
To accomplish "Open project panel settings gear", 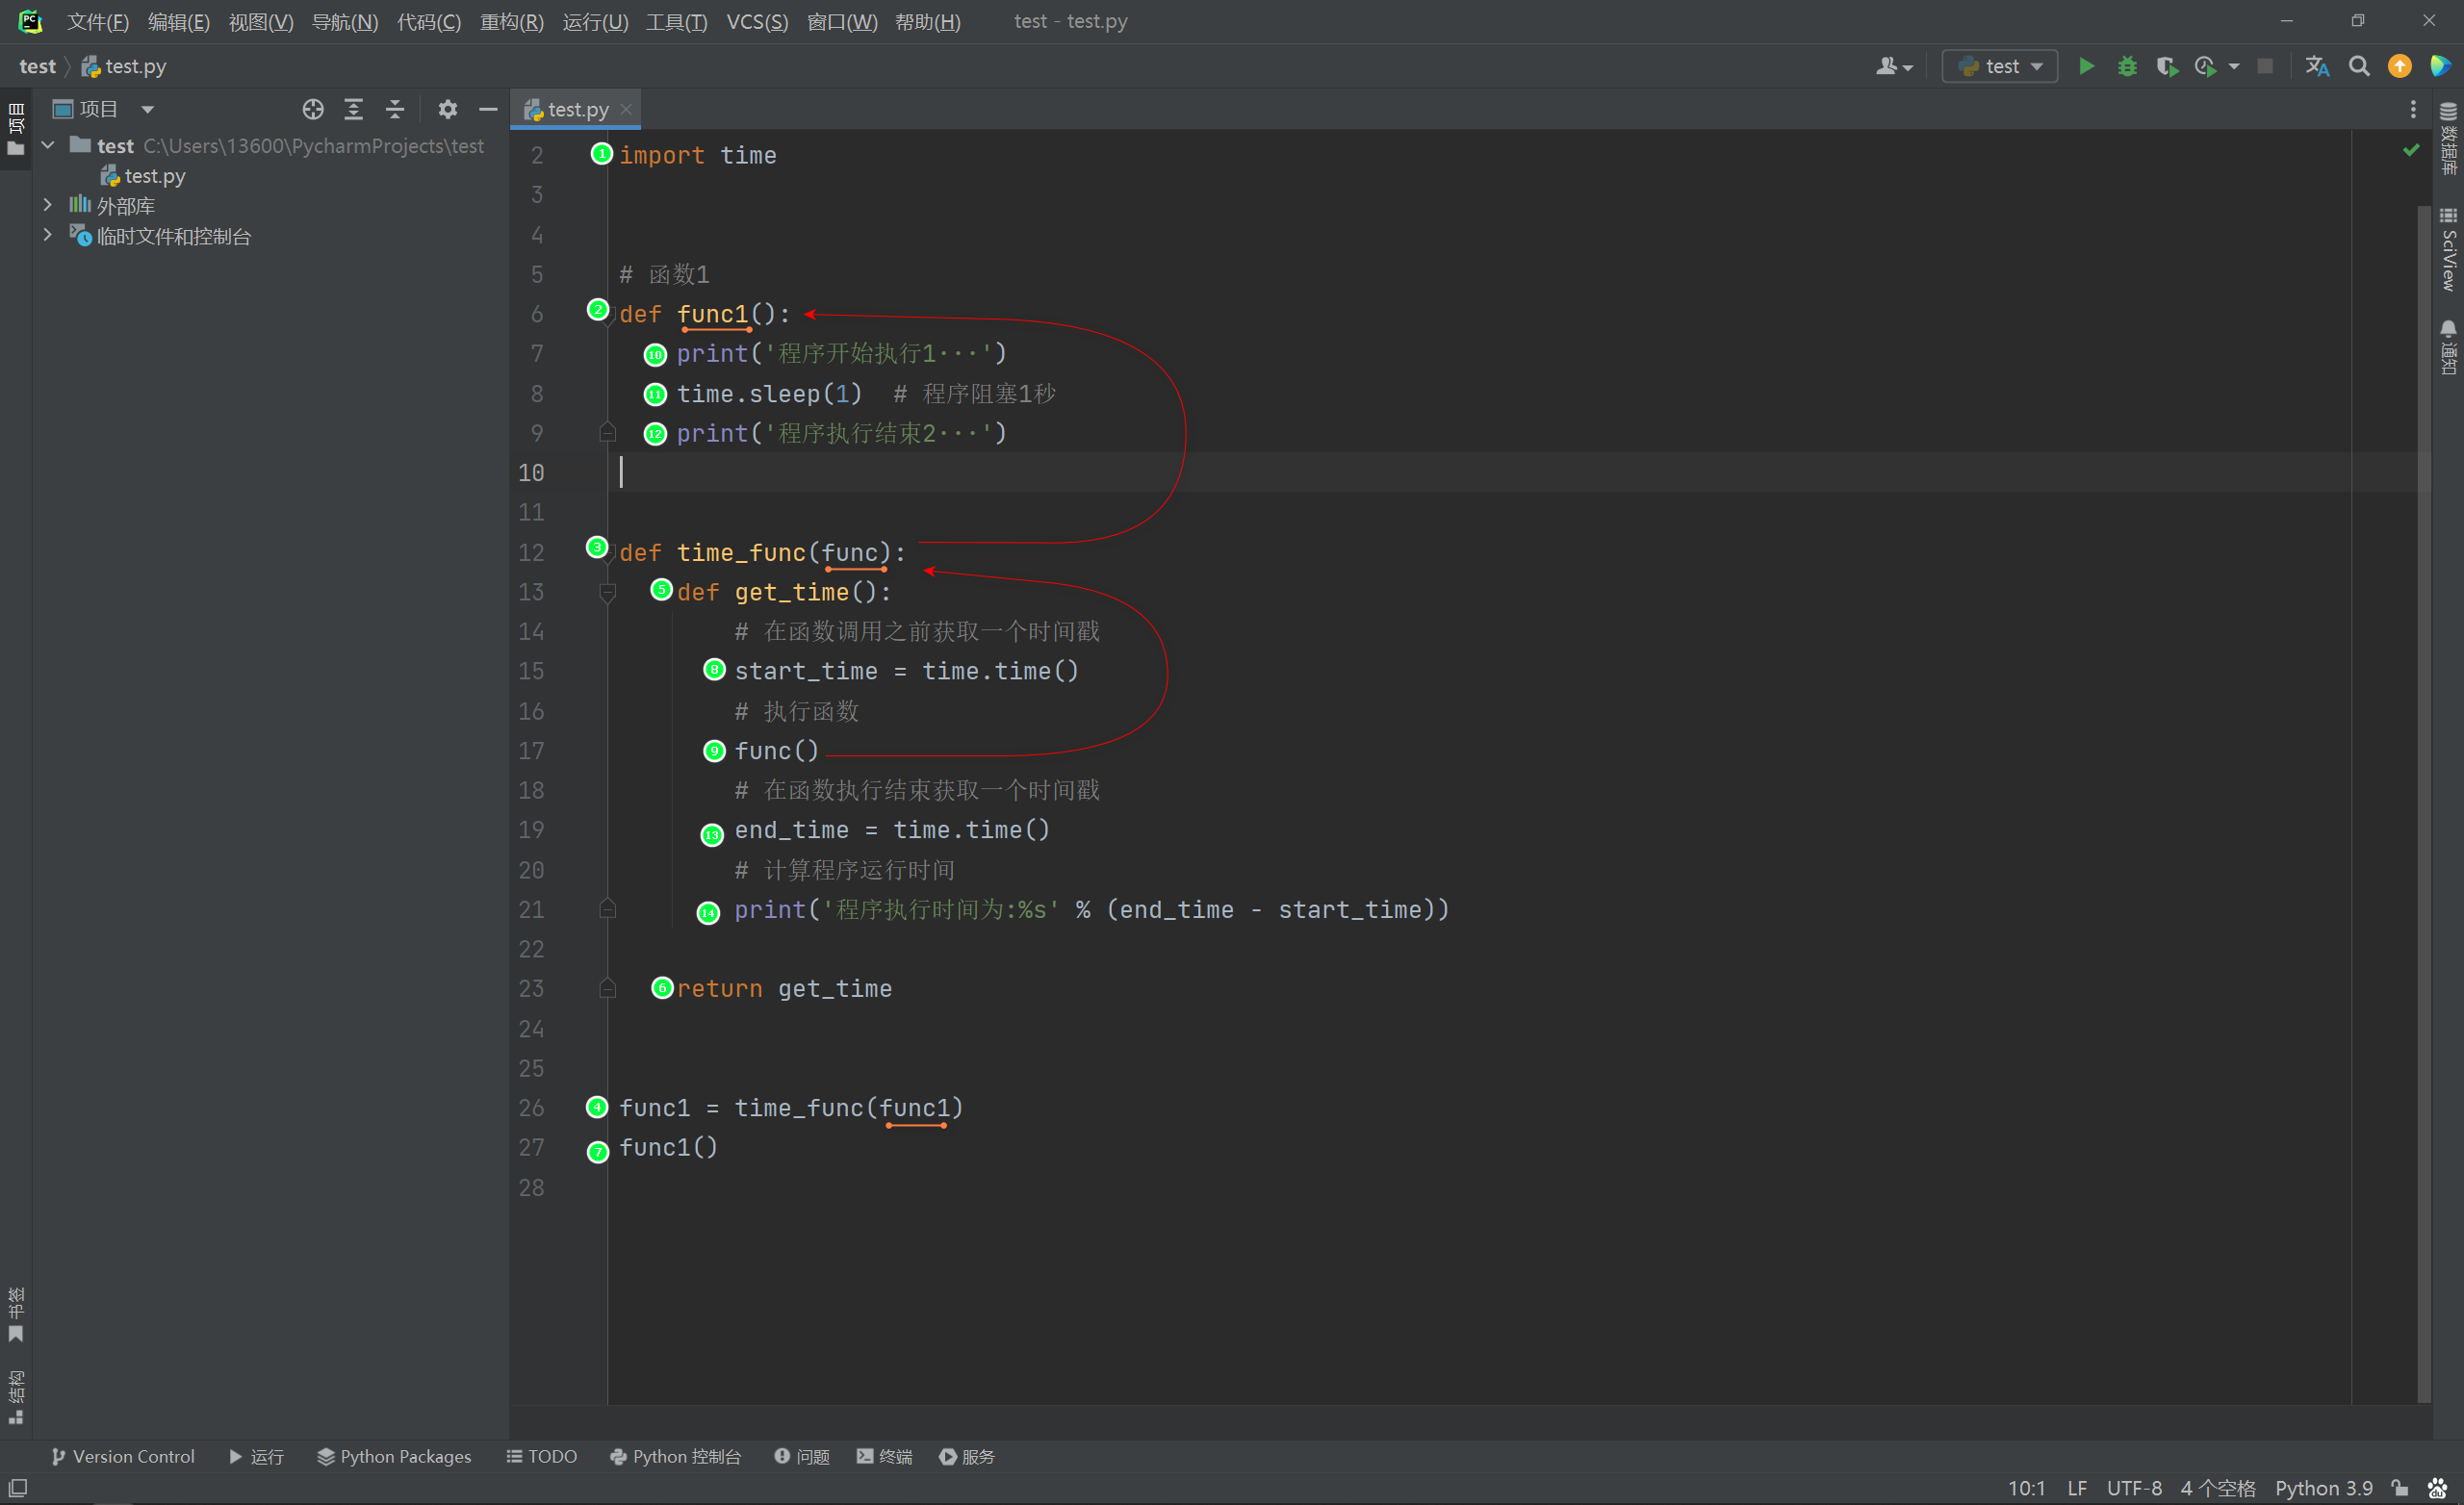I will [448, 109].
